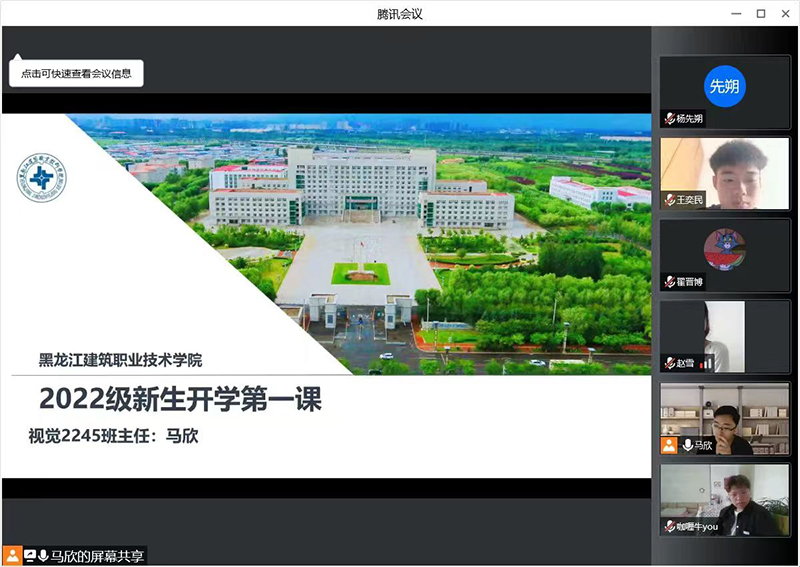Minimize the 腾讯会议 window
This screenshot has width=800, height=567.
click(x=736, y=14)
